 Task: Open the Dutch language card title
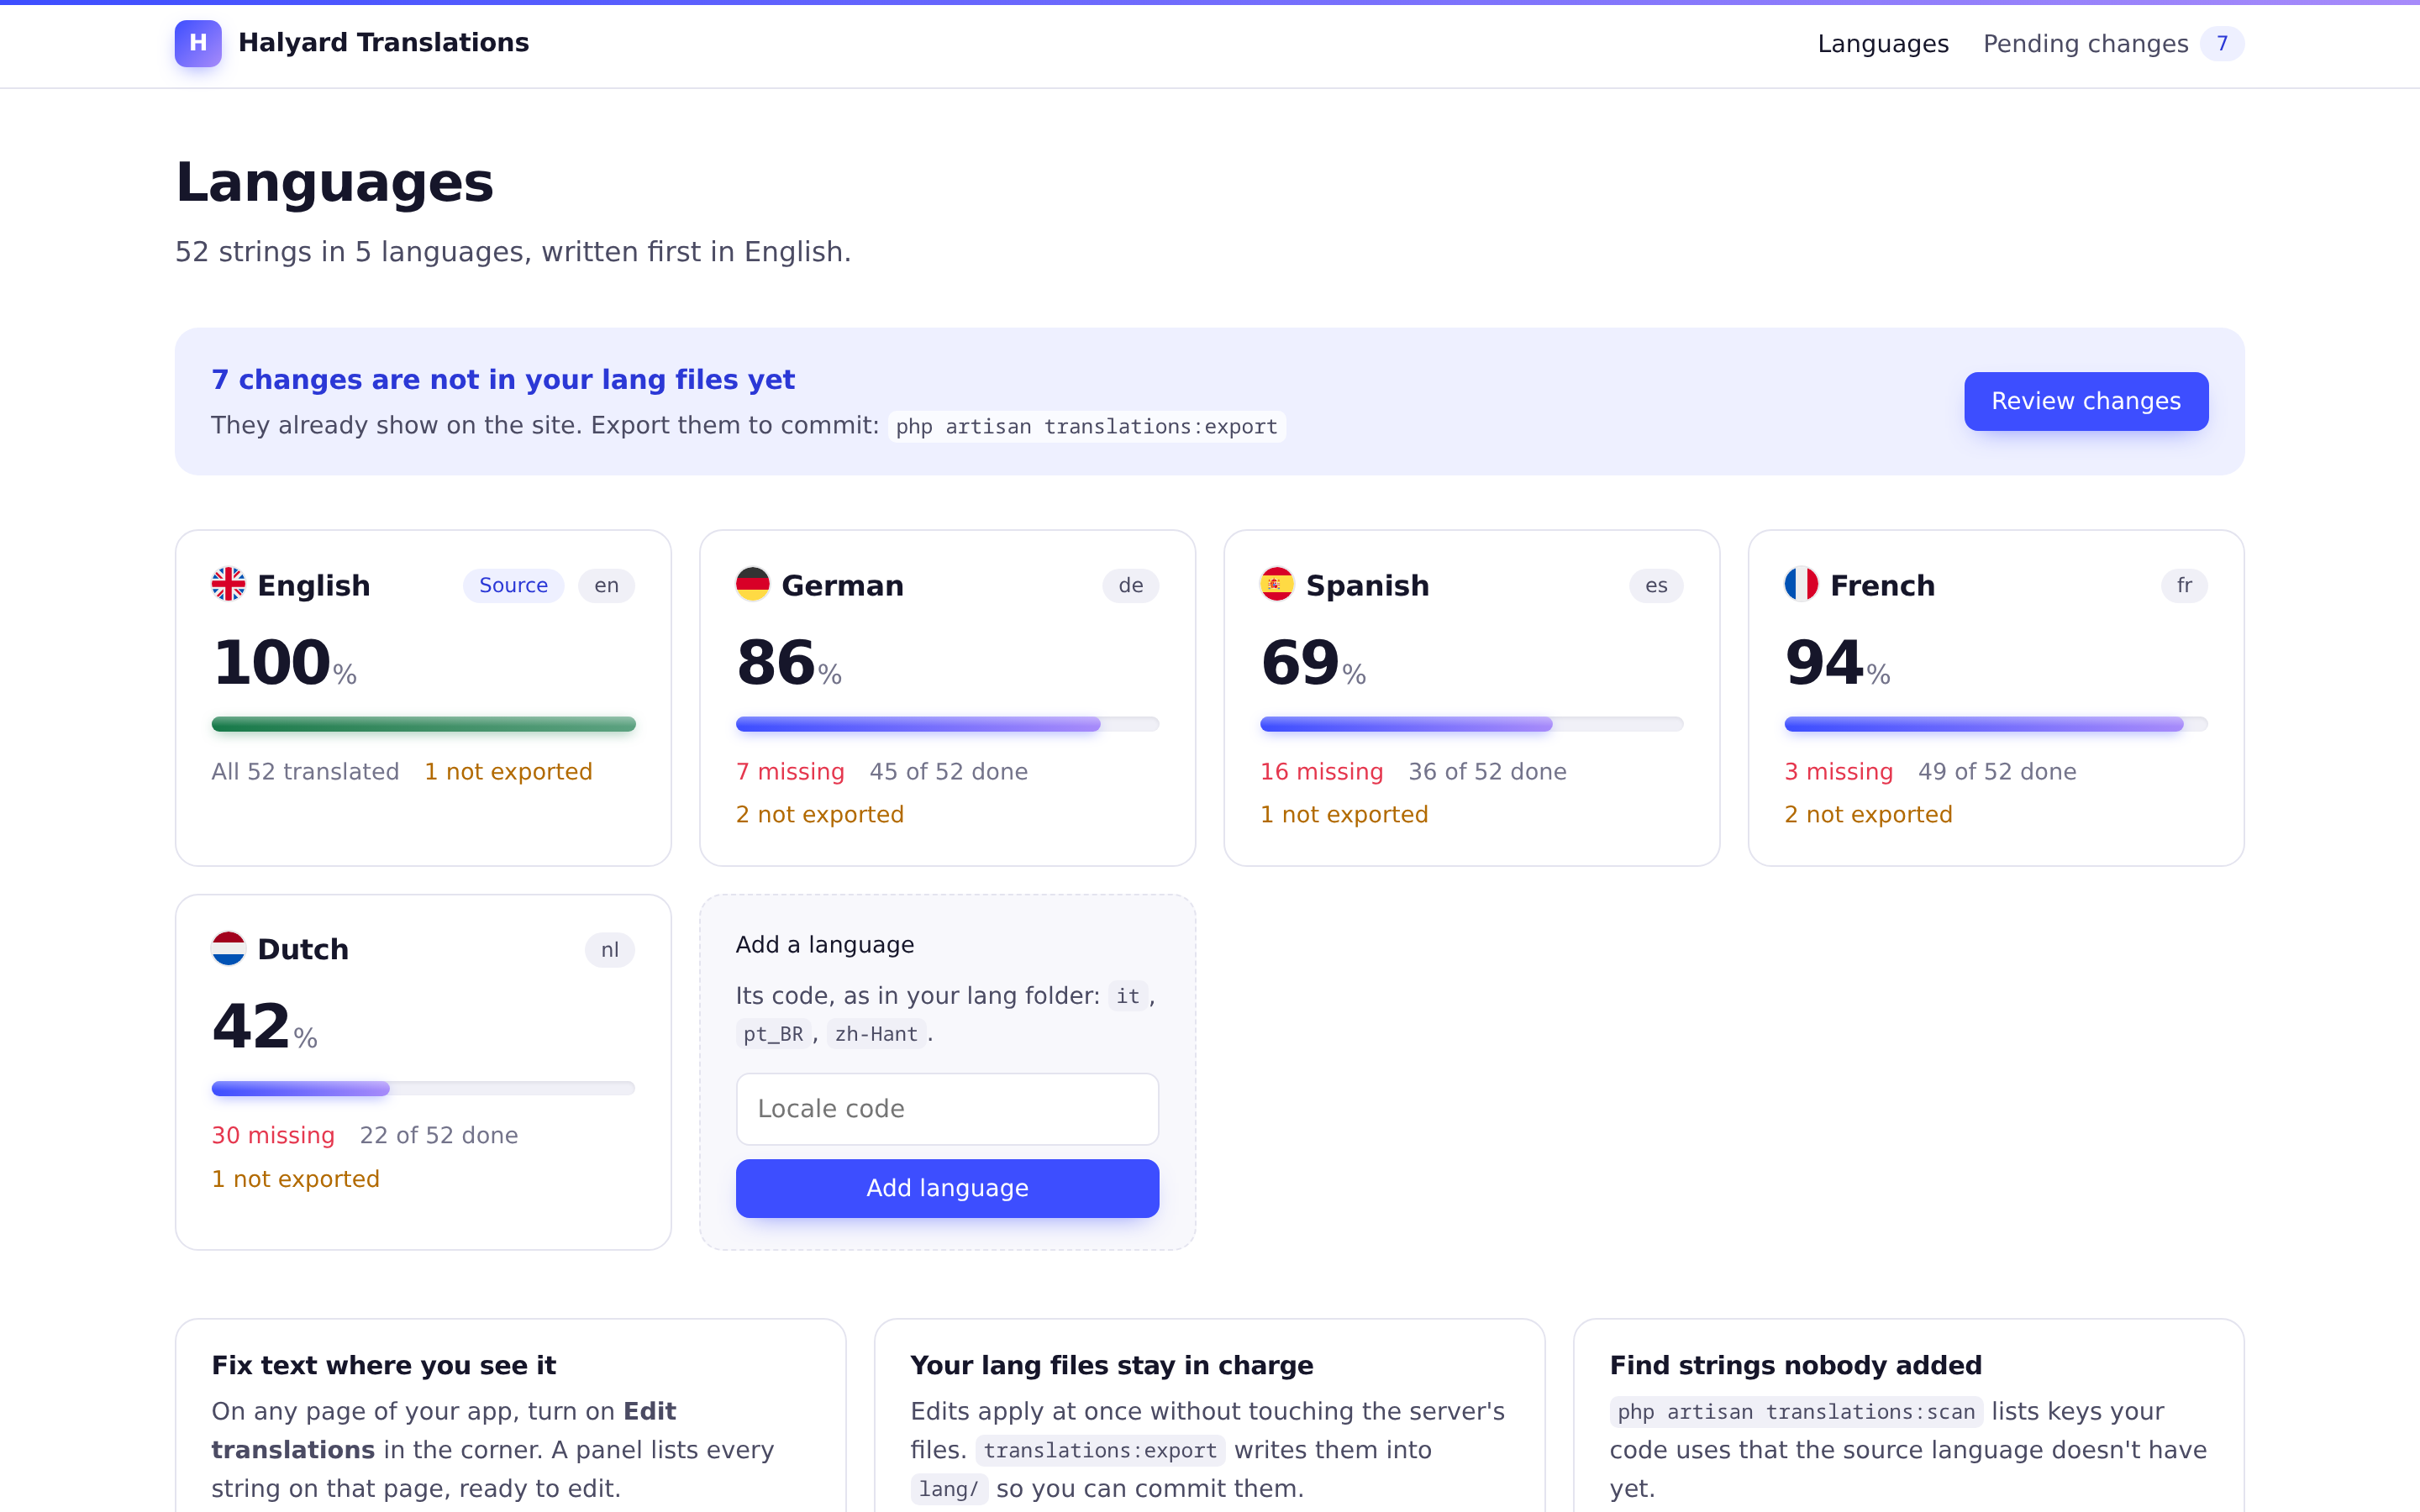[x=303, y=949]
